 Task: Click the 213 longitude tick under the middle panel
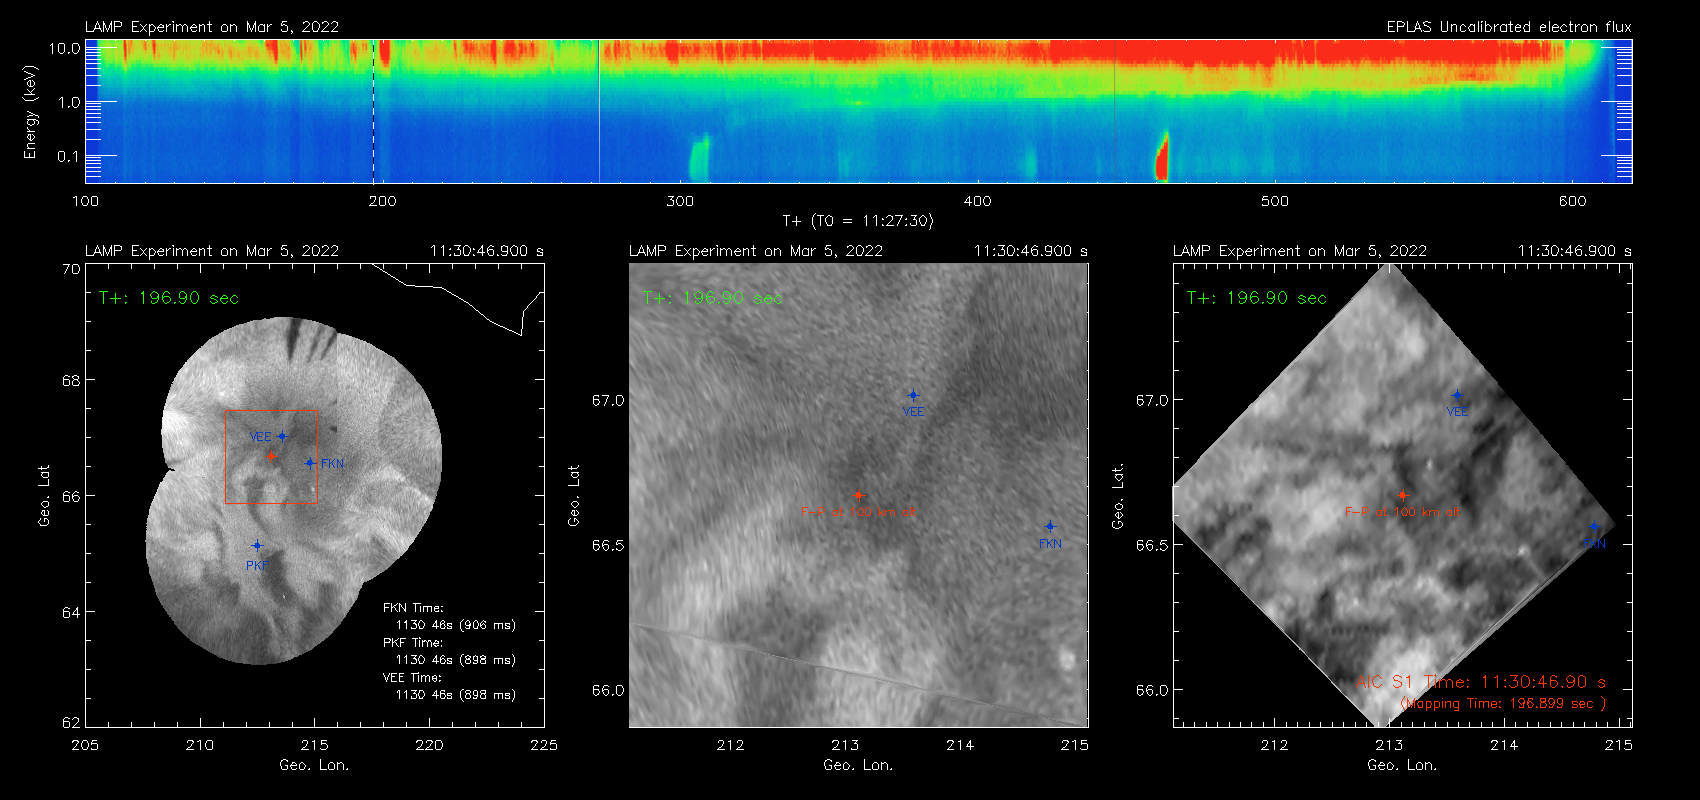coord(845,745)
